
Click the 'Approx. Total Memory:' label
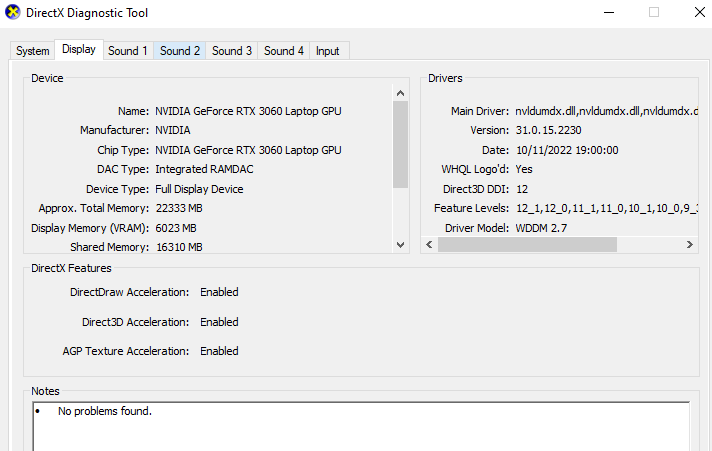tap(94, 208)
